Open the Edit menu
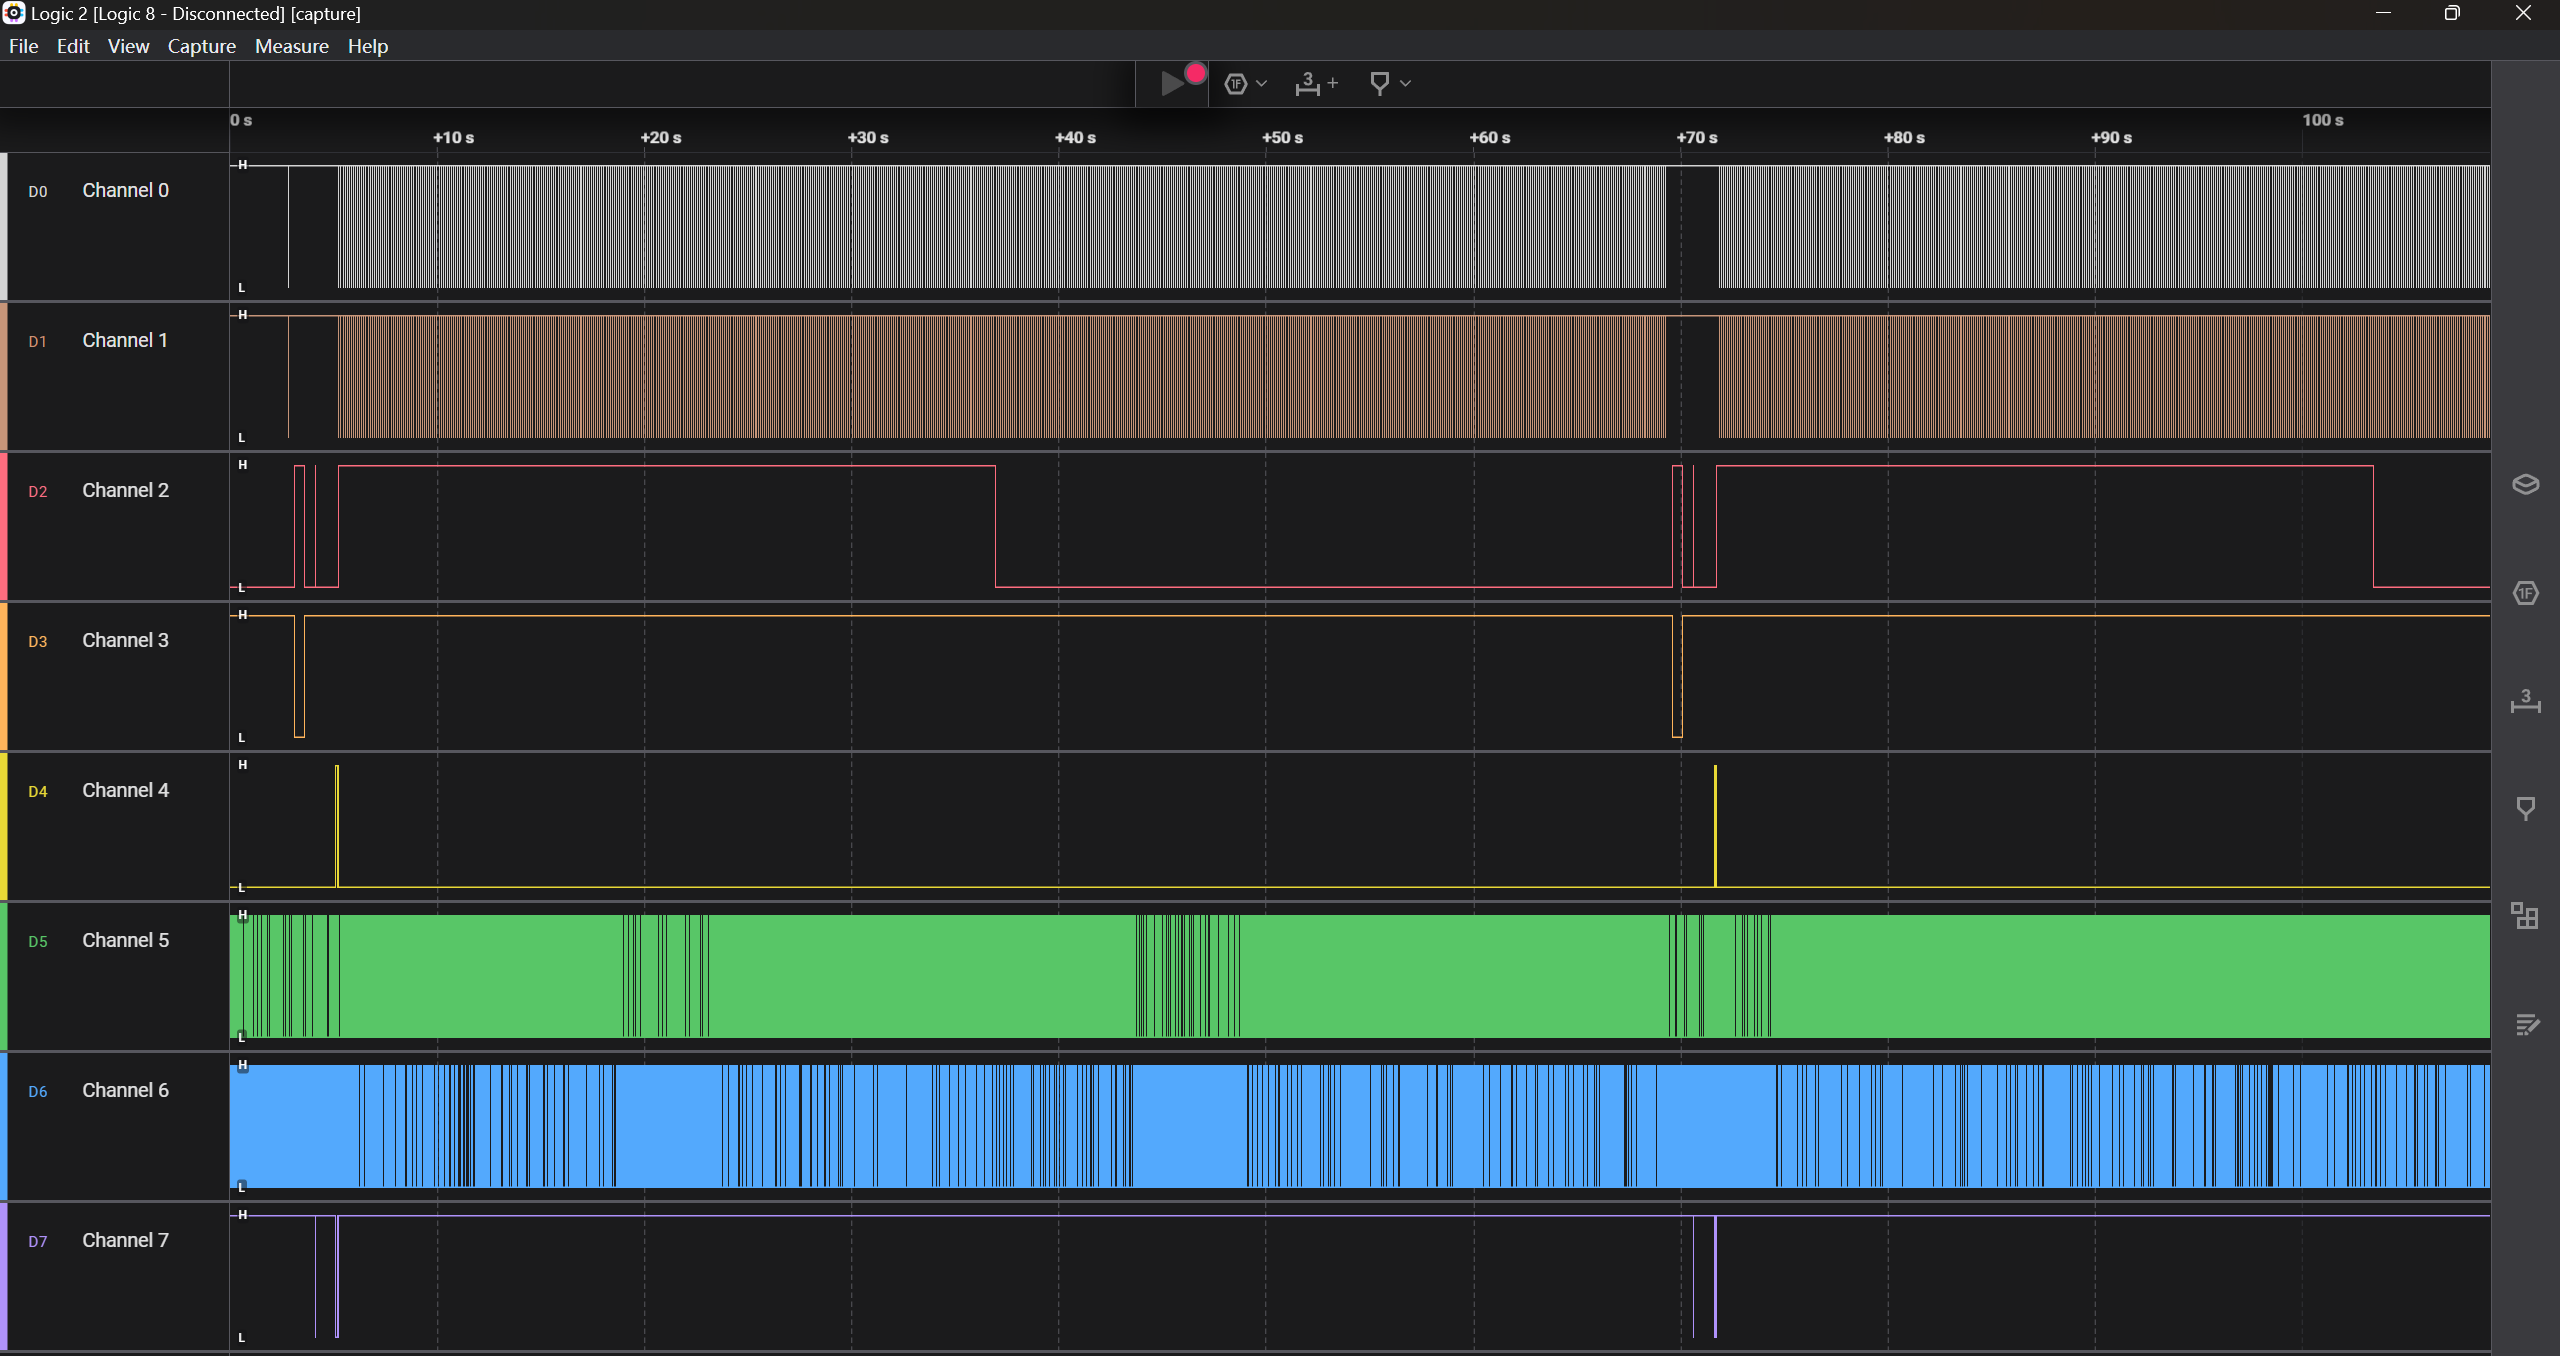2560x1356 pixels. [x=73, y=46]
